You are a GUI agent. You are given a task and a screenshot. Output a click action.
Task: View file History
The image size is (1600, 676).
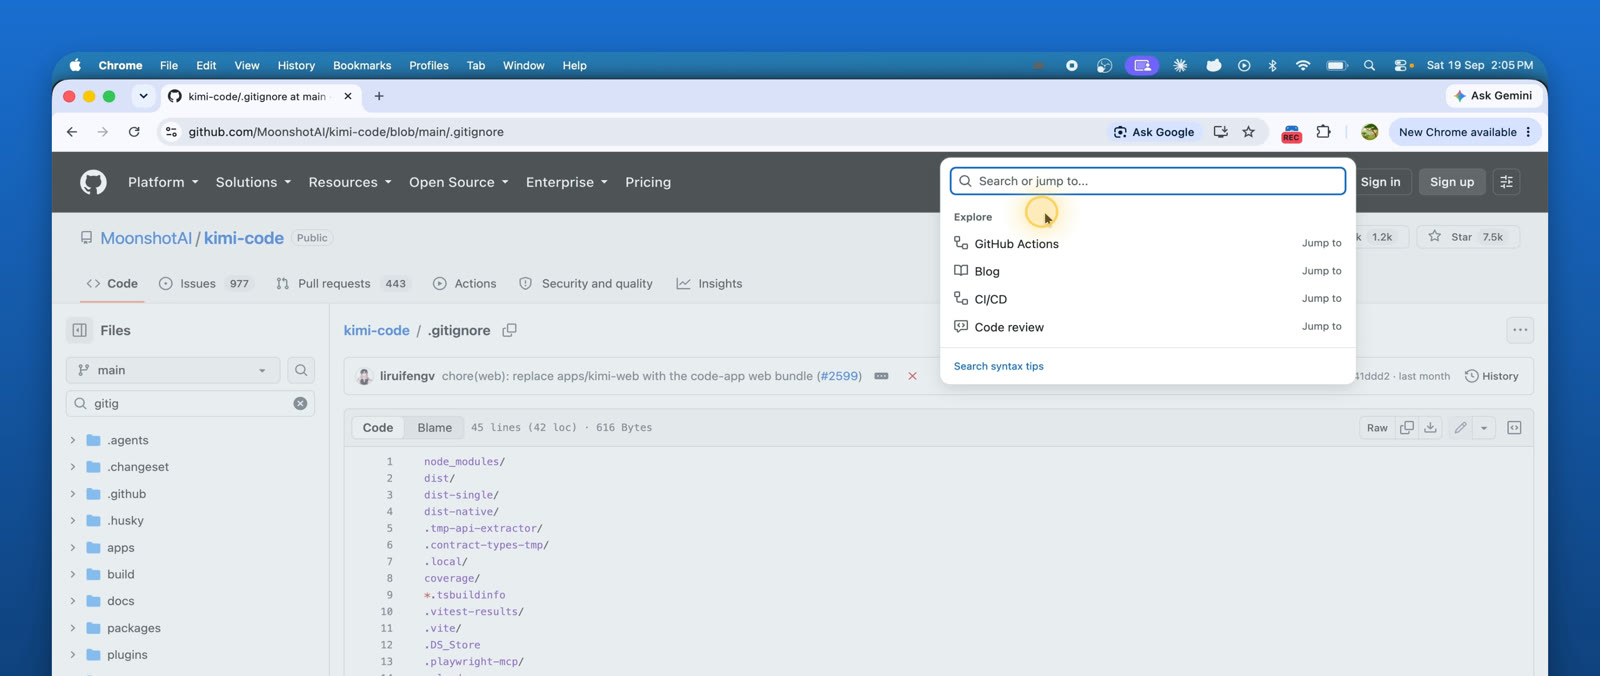point(1492,376)
